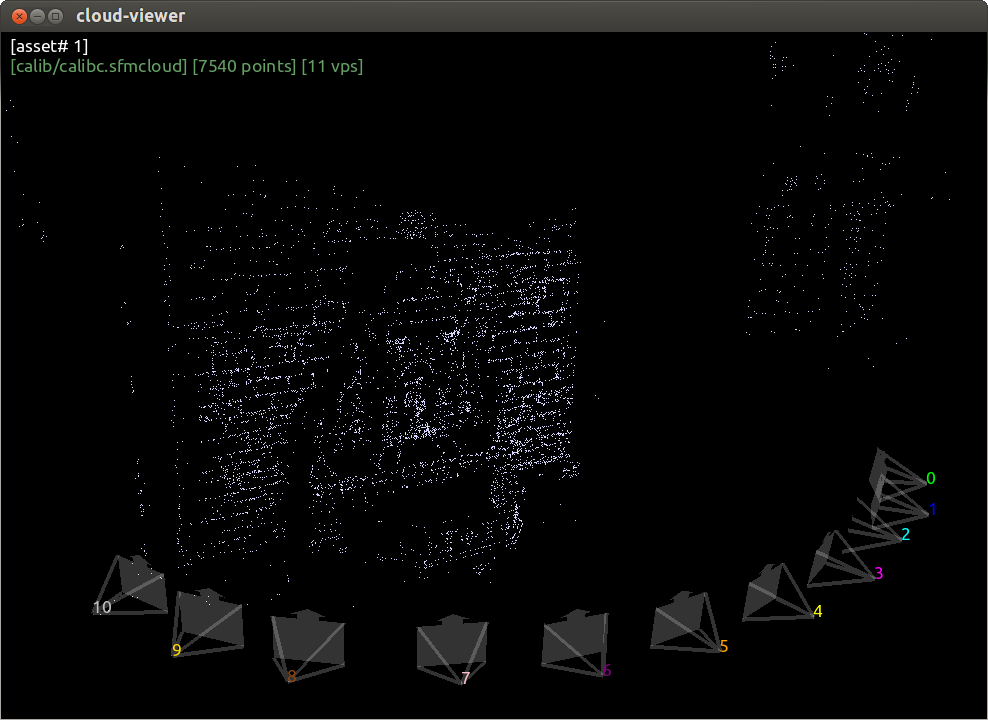Click the calib/calibc.sfmcloud filename text

pyautogui.click(x=99, y=66)
